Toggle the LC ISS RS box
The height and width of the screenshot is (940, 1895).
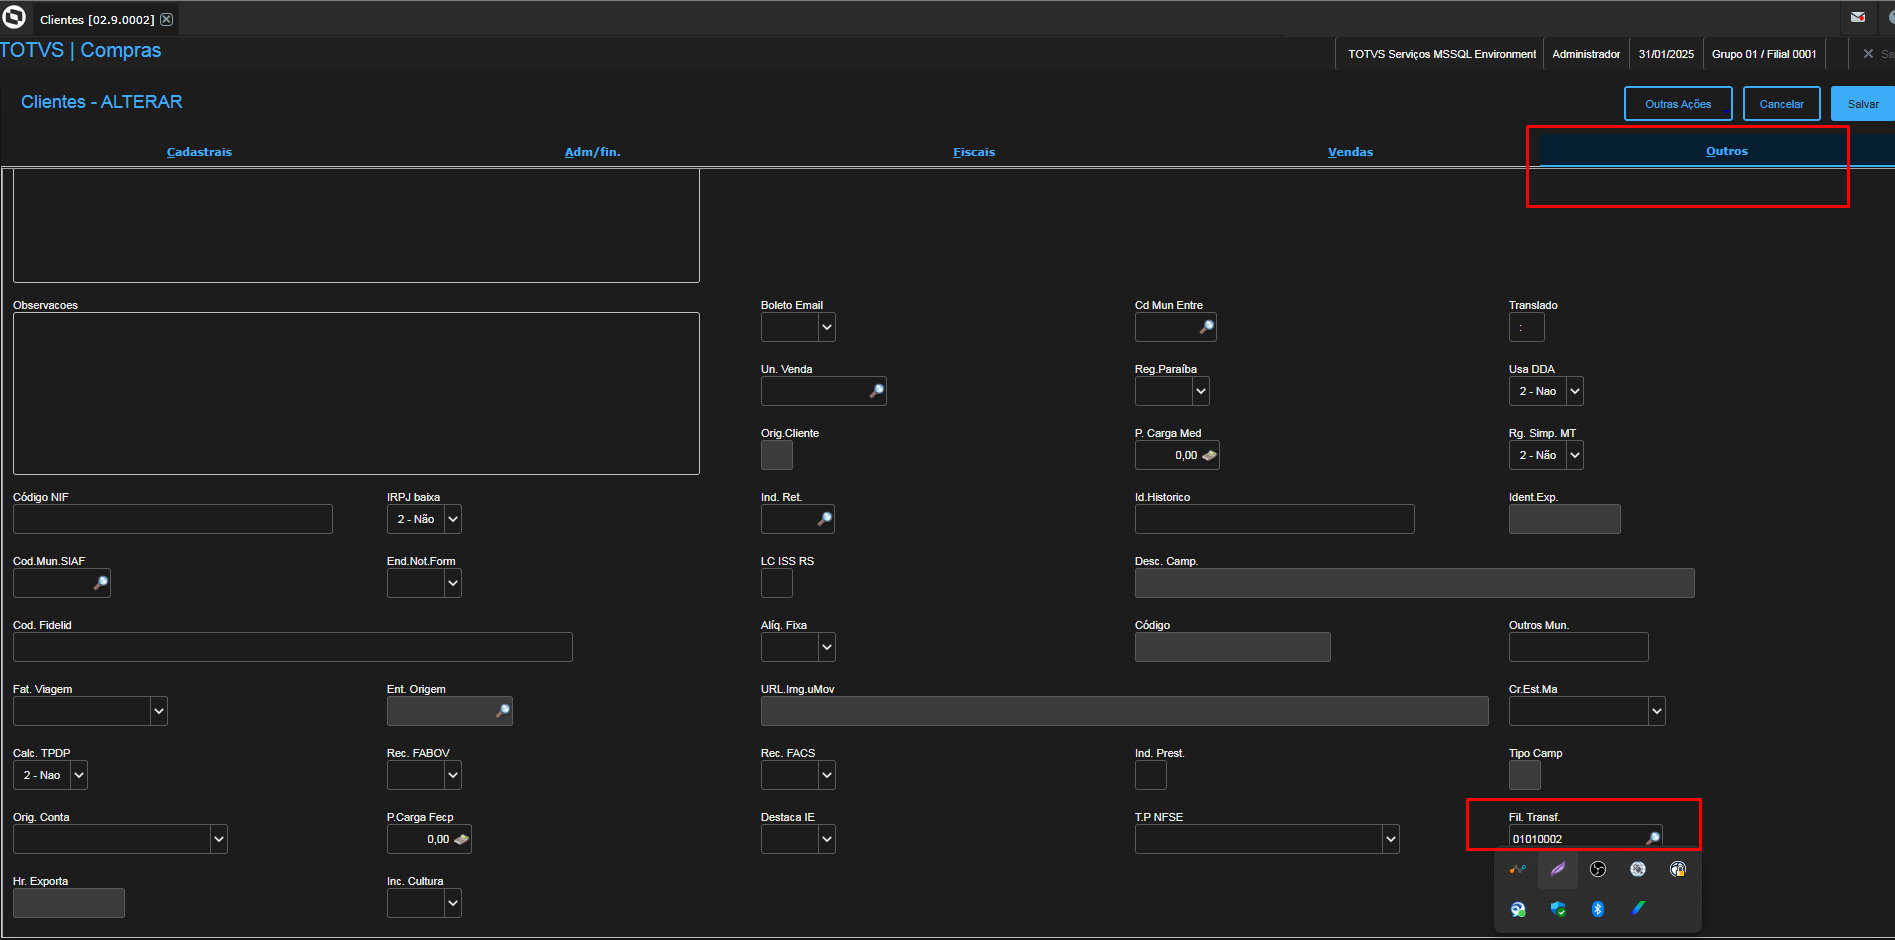pyautogui.click(x=777, y=583)
